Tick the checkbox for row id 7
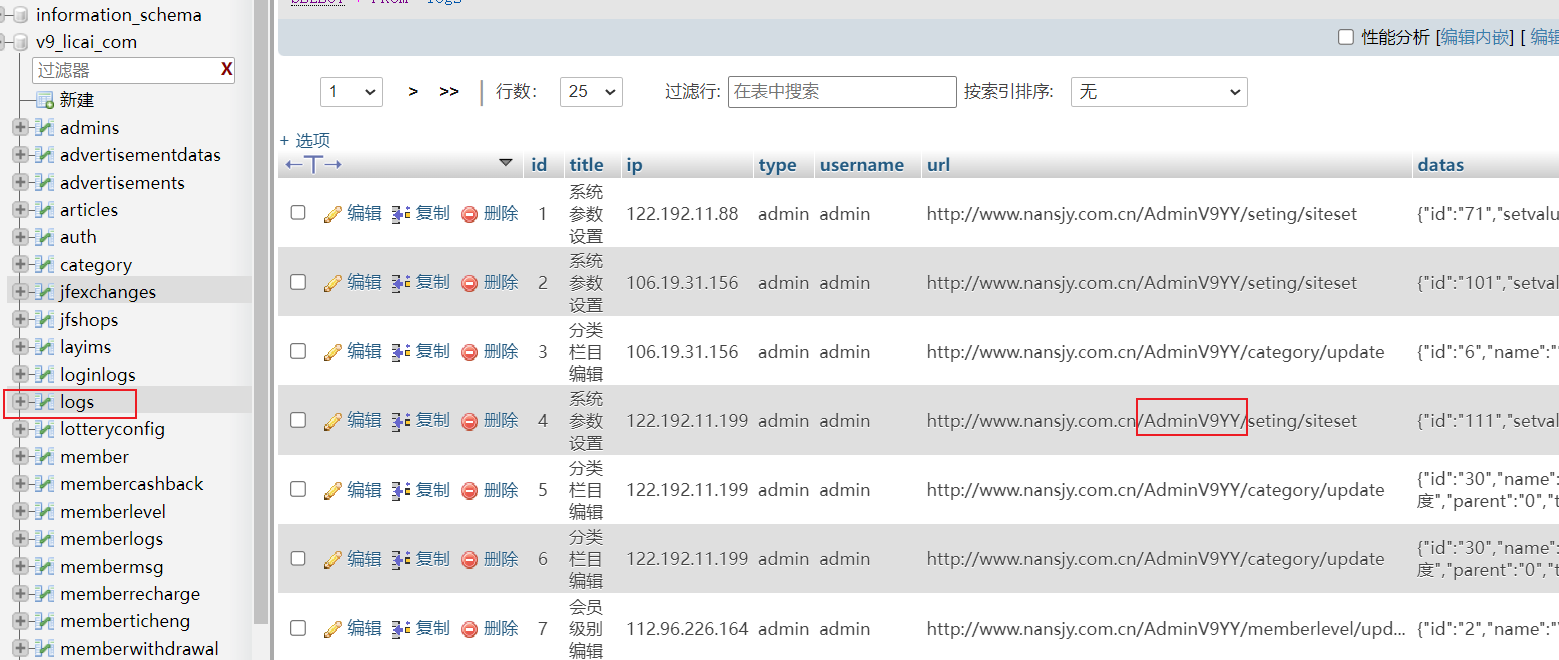The width and height of the screenshot is (1559, 660). [298, 628]
